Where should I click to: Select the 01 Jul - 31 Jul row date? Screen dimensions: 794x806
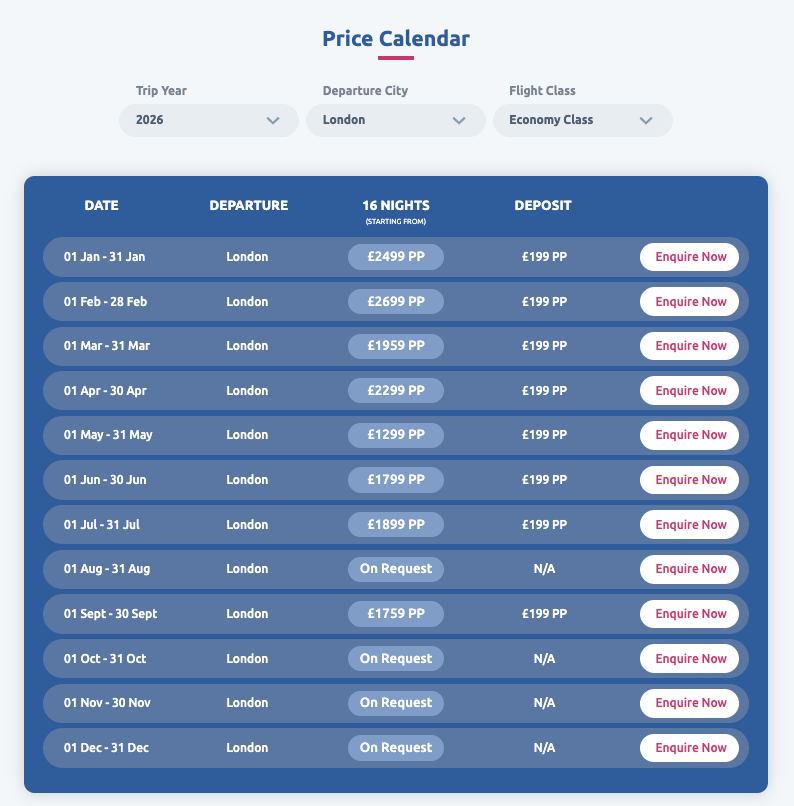click(103, 525)
